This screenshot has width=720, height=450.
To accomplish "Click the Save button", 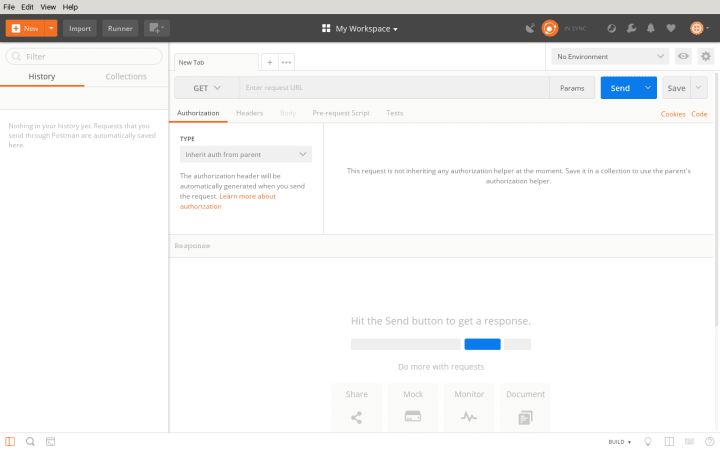I will [x=676, y=88].
